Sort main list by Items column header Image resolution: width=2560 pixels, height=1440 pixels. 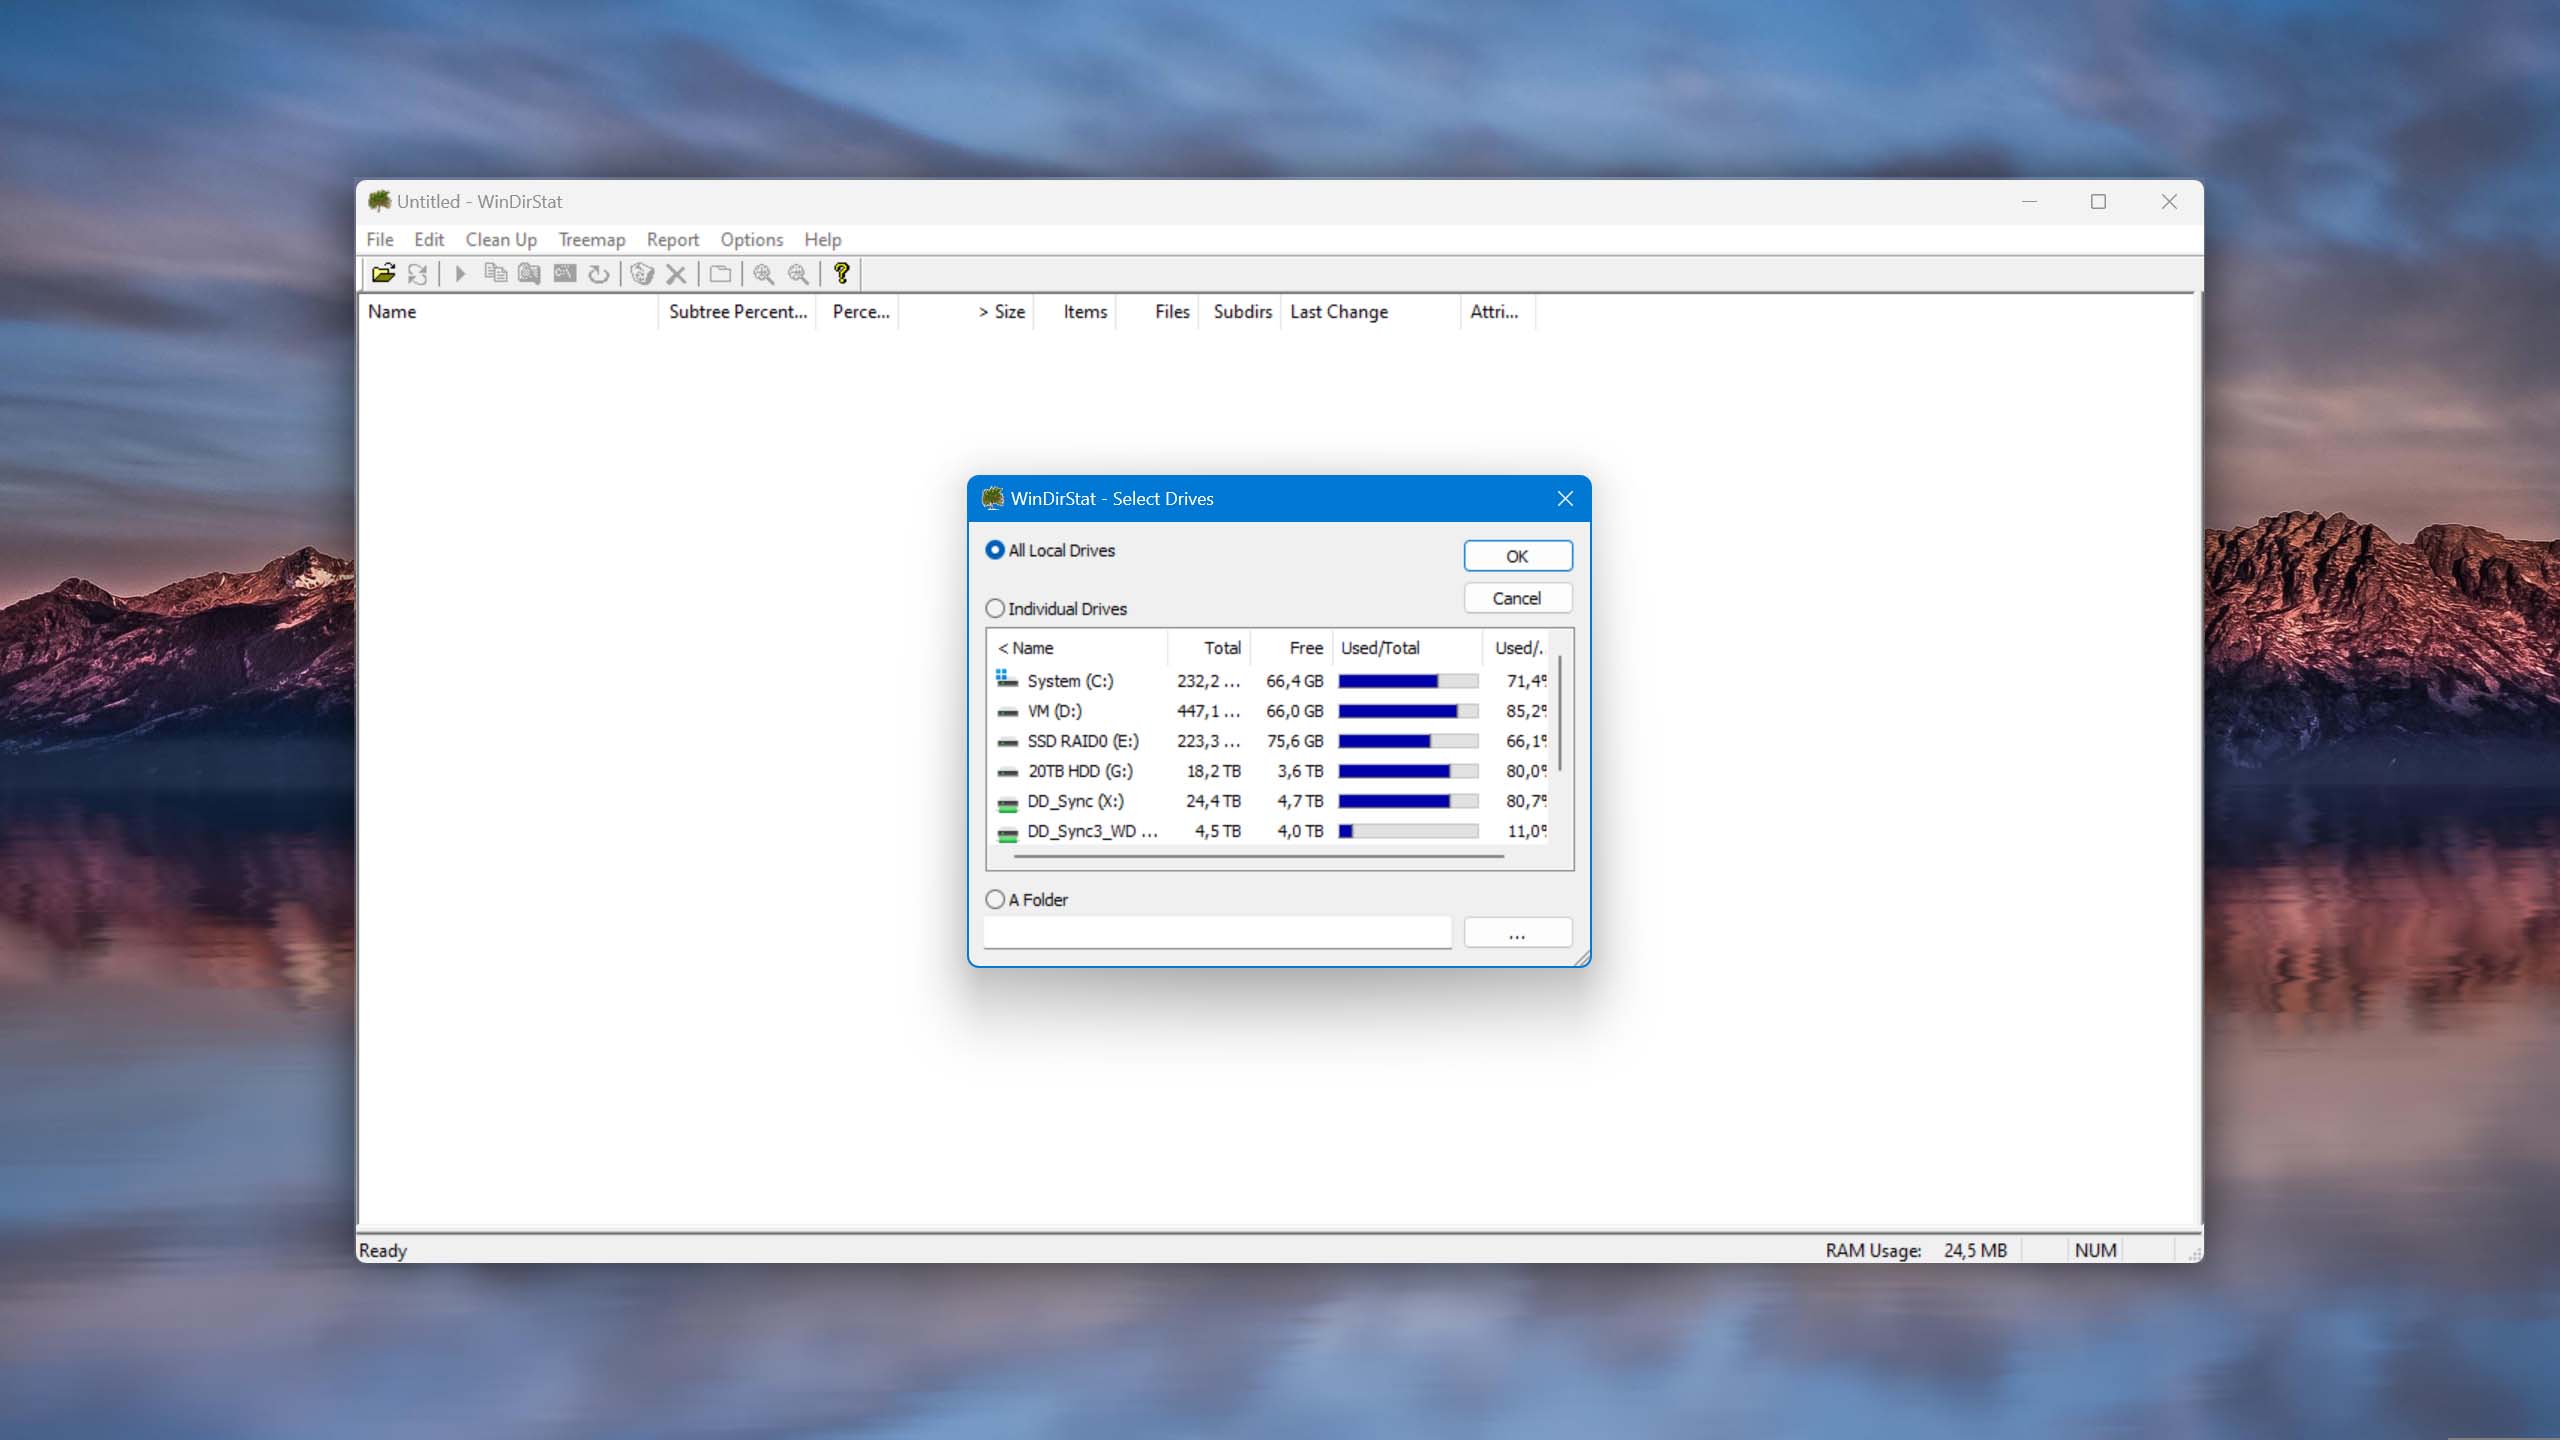[1075, 312]
